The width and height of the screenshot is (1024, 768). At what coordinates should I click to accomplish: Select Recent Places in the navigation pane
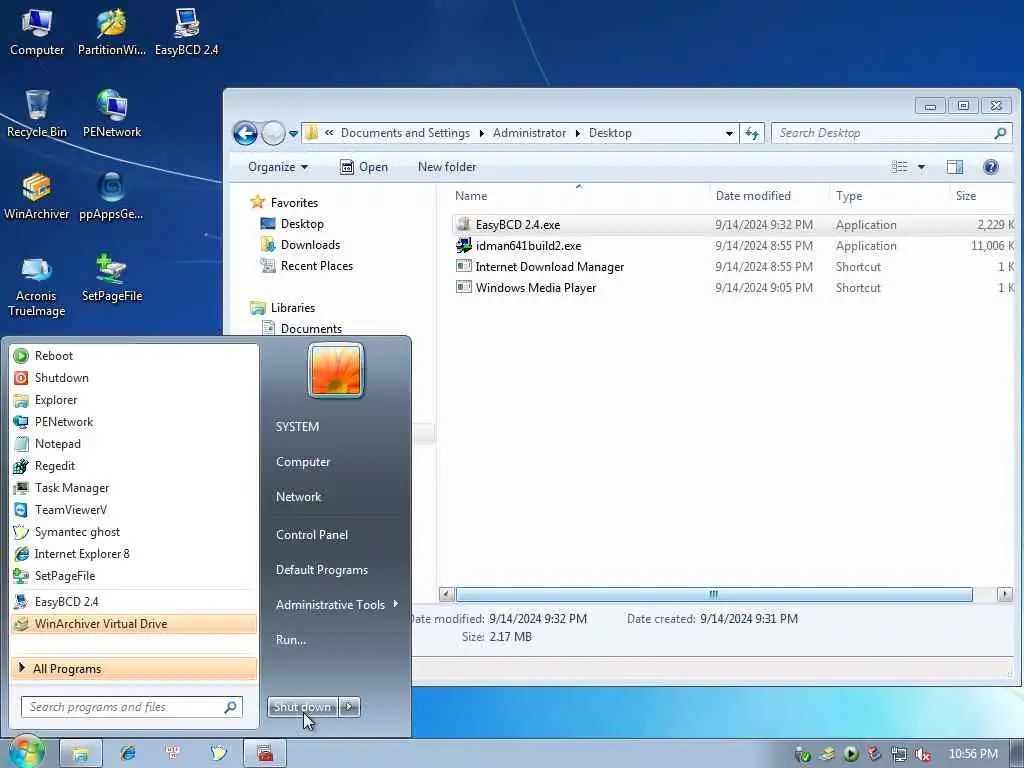(x=316, y=266)
